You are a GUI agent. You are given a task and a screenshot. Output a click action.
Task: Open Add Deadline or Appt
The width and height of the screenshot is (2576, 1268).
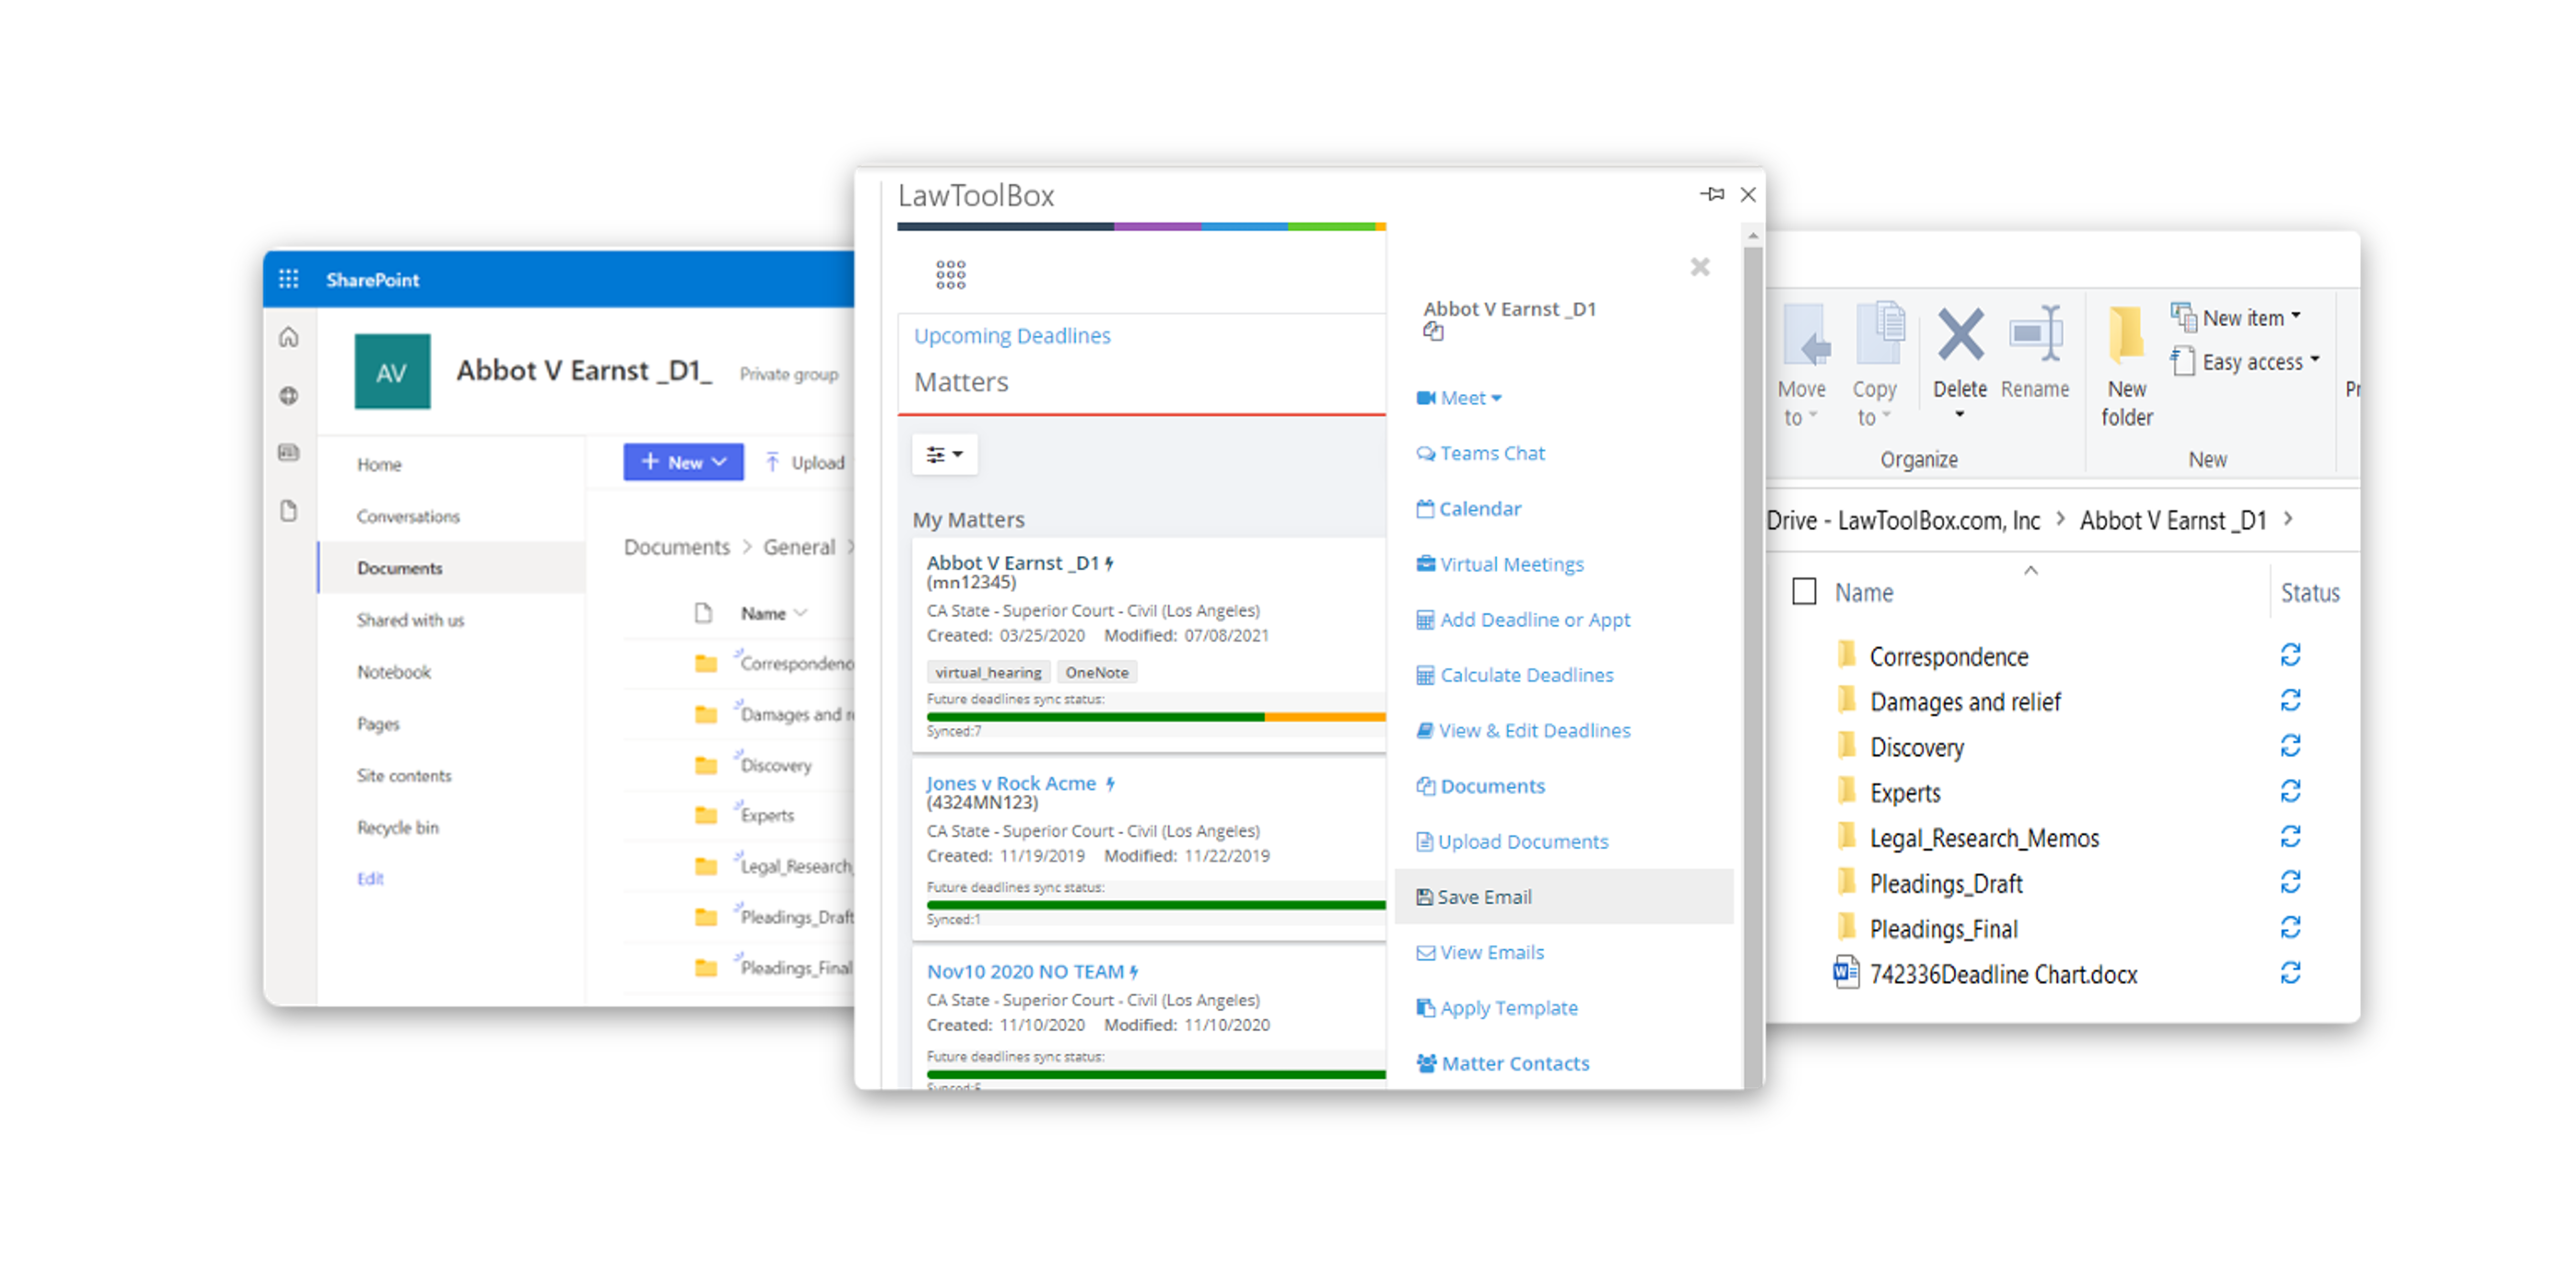1534,619
